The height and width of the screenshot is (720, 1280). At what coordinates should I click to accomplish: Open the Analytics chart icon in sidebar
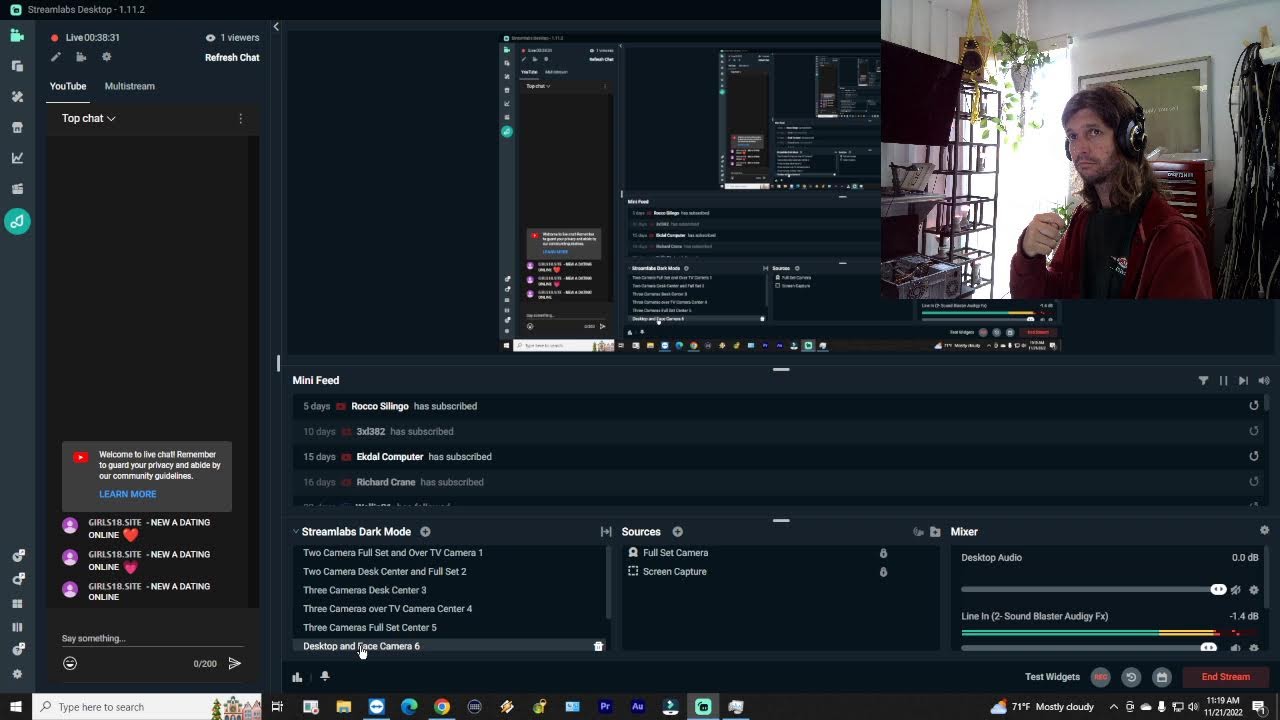pos(17,158)
